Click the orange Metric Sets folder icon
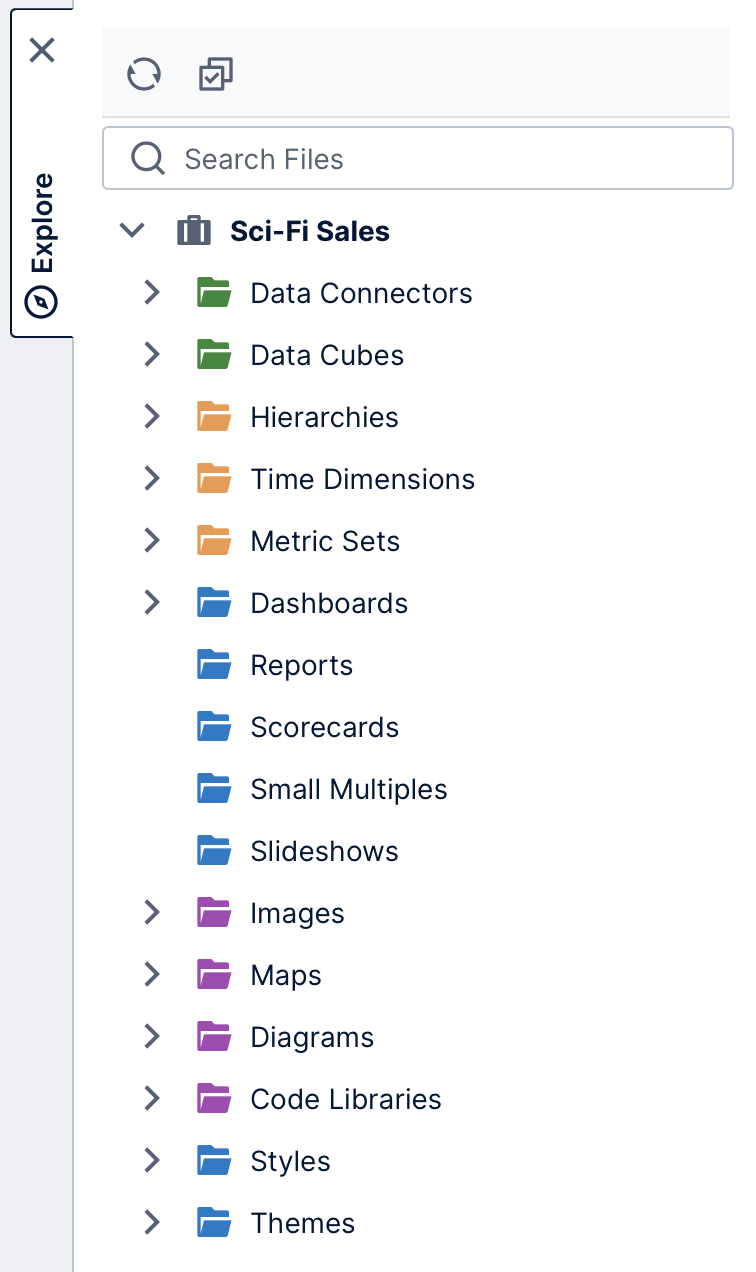 pos(214,541)
